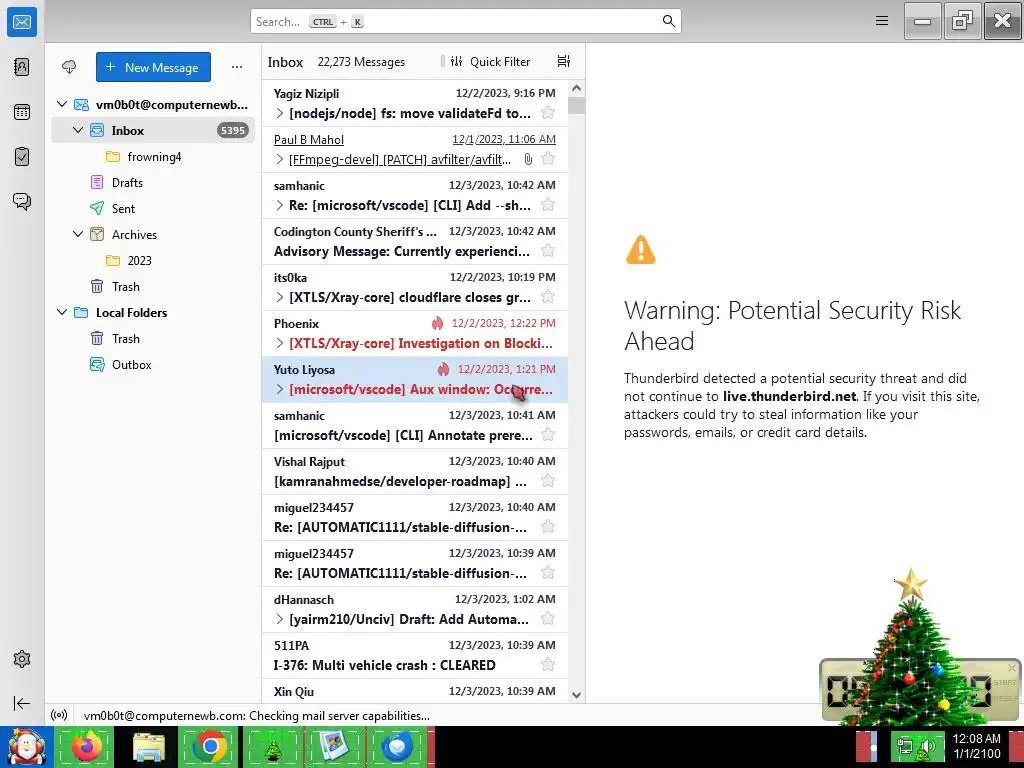This screenshot has height=768, width=1024.
Task: Open the Vishal Rajput developer-roadmap message
Action: [x=415, y=471]
